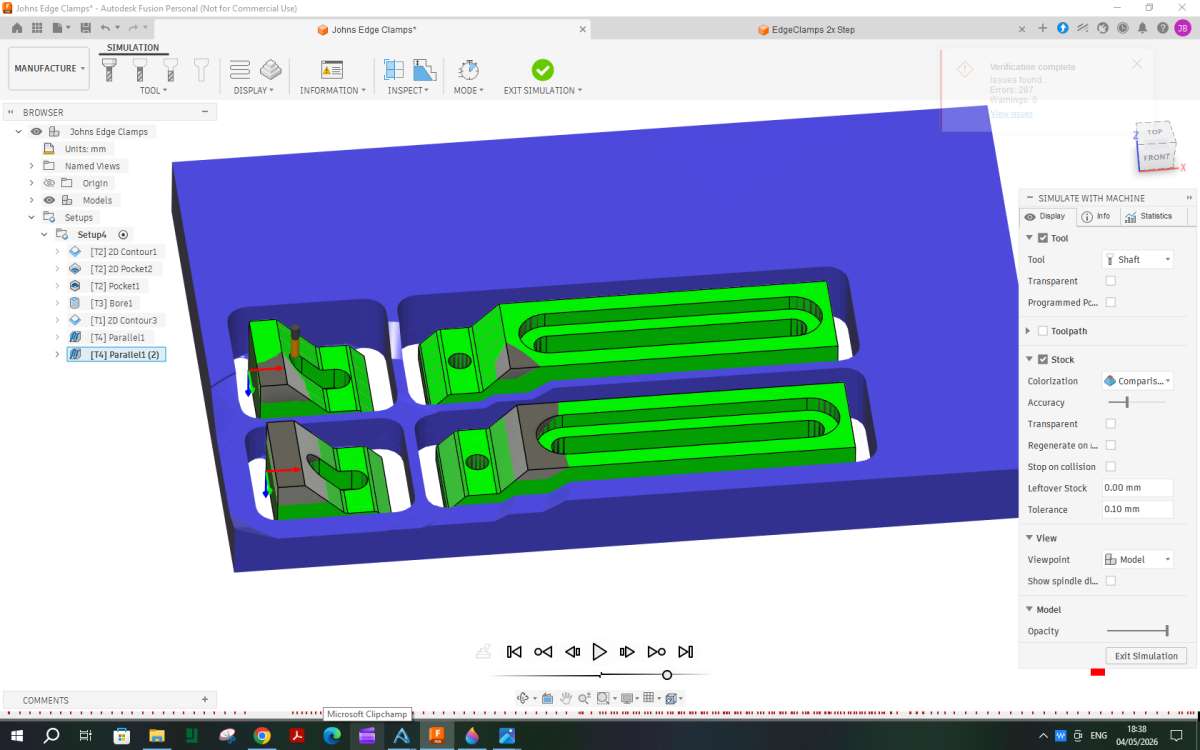Select the first tool display icon in Tool group
Viewport: 1200px width, 750px height.
110,69
